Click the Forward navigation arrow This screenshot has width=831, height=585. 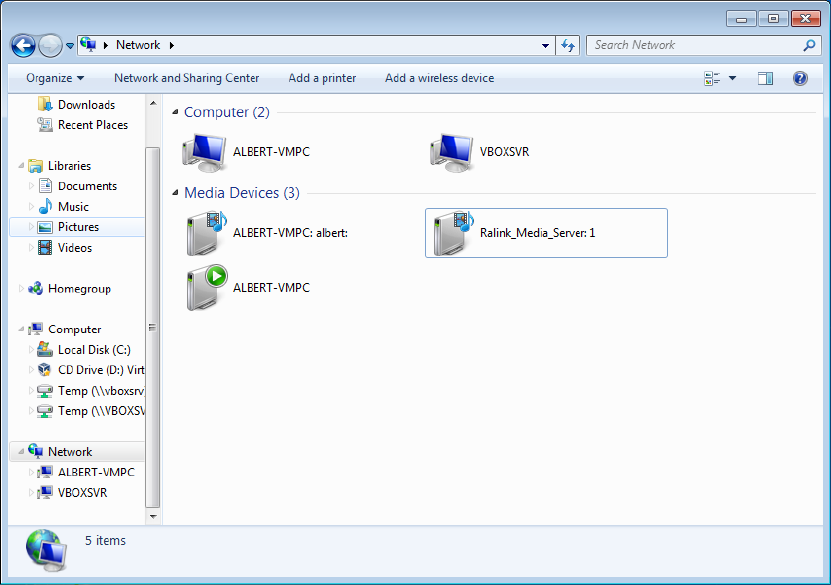click(x=51, y=46)
